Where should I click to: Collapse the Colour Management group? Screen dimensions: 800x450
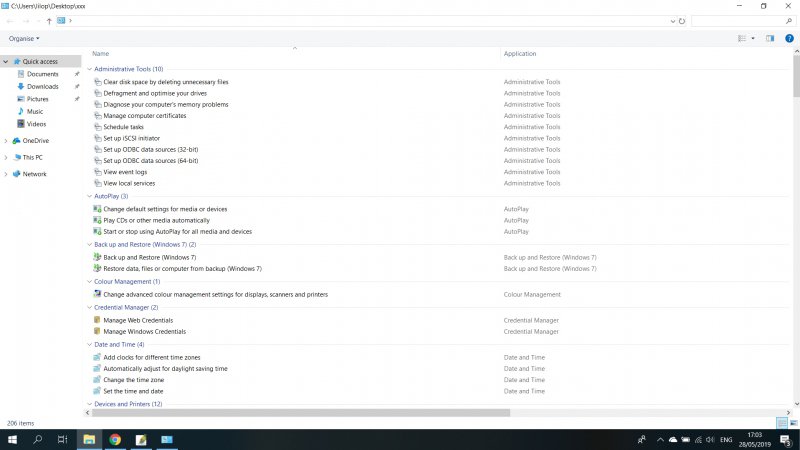click(89, 282)
